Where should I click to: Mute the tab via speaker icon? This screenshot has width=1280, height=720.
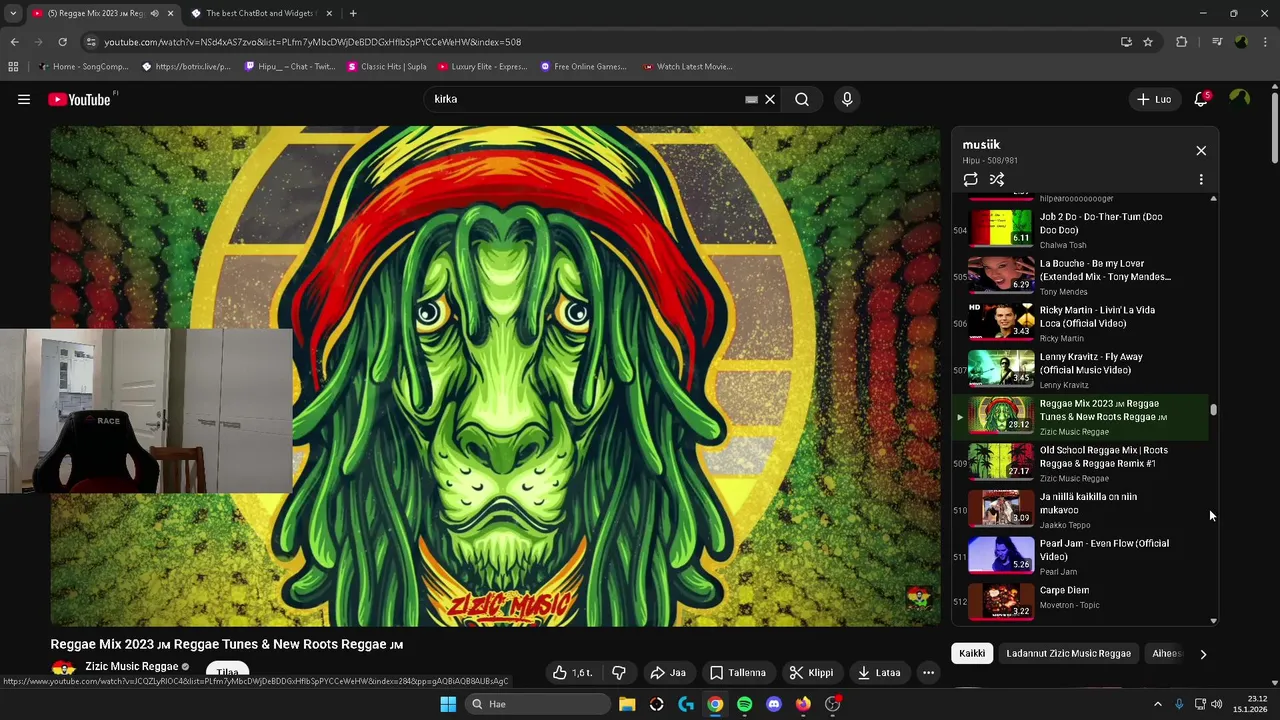(154, 13)
